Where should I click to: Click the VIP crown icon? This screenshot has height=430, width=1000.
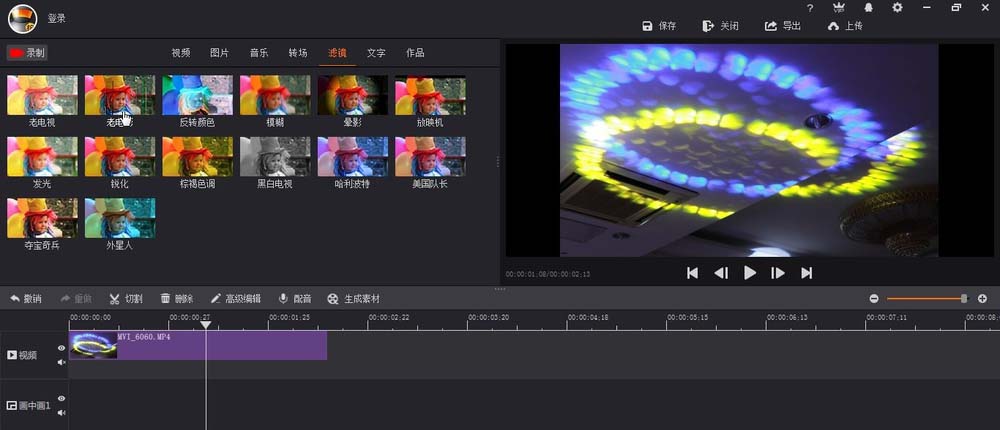tap(839, 8)
